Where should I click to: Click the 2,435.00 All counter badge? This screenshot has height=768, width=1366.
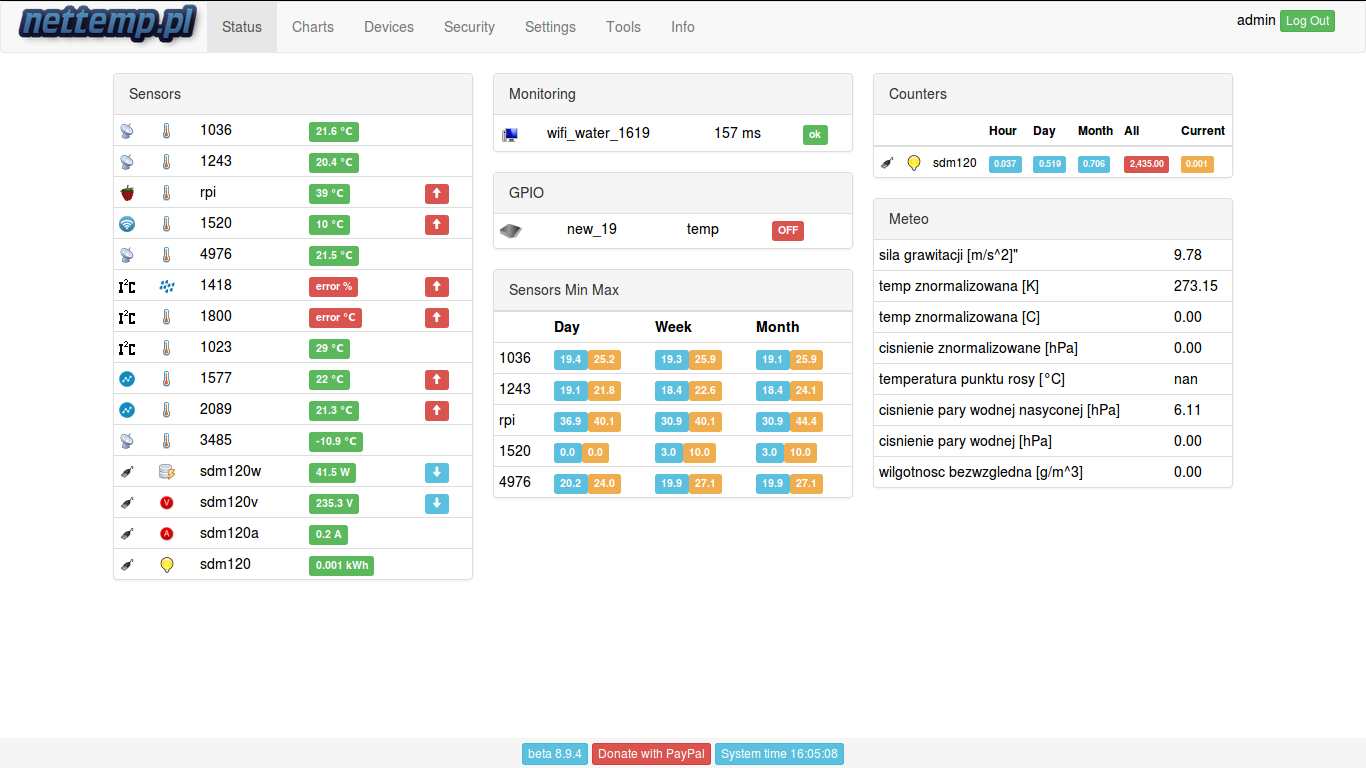(1147, 164)
